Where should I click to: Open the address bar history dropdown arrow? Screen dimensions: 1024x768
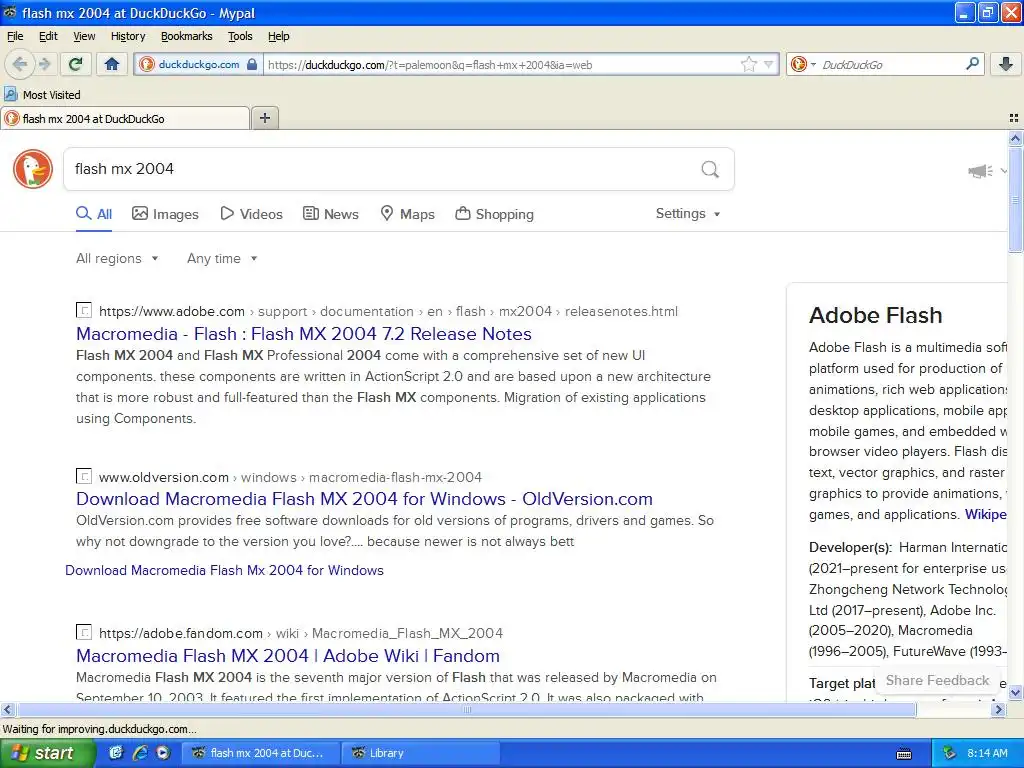click(x=769, y=64)
